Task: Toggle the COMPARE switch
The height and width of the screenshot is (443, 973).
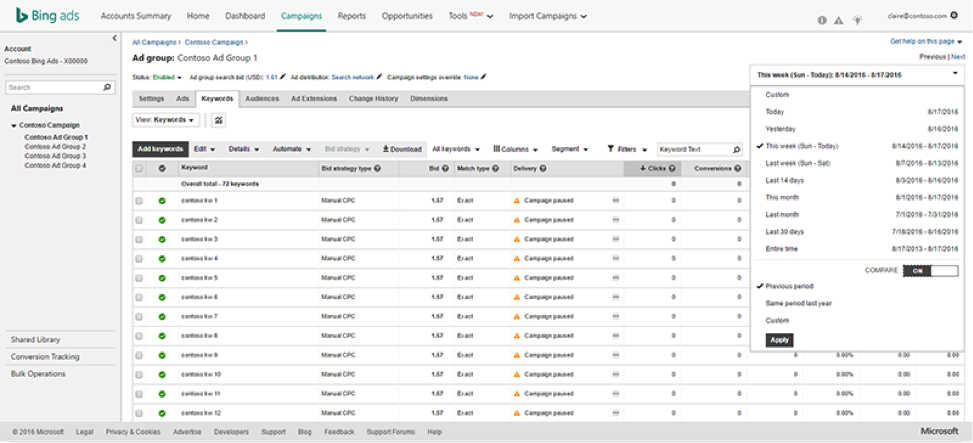Action: [x=930, y=271]
